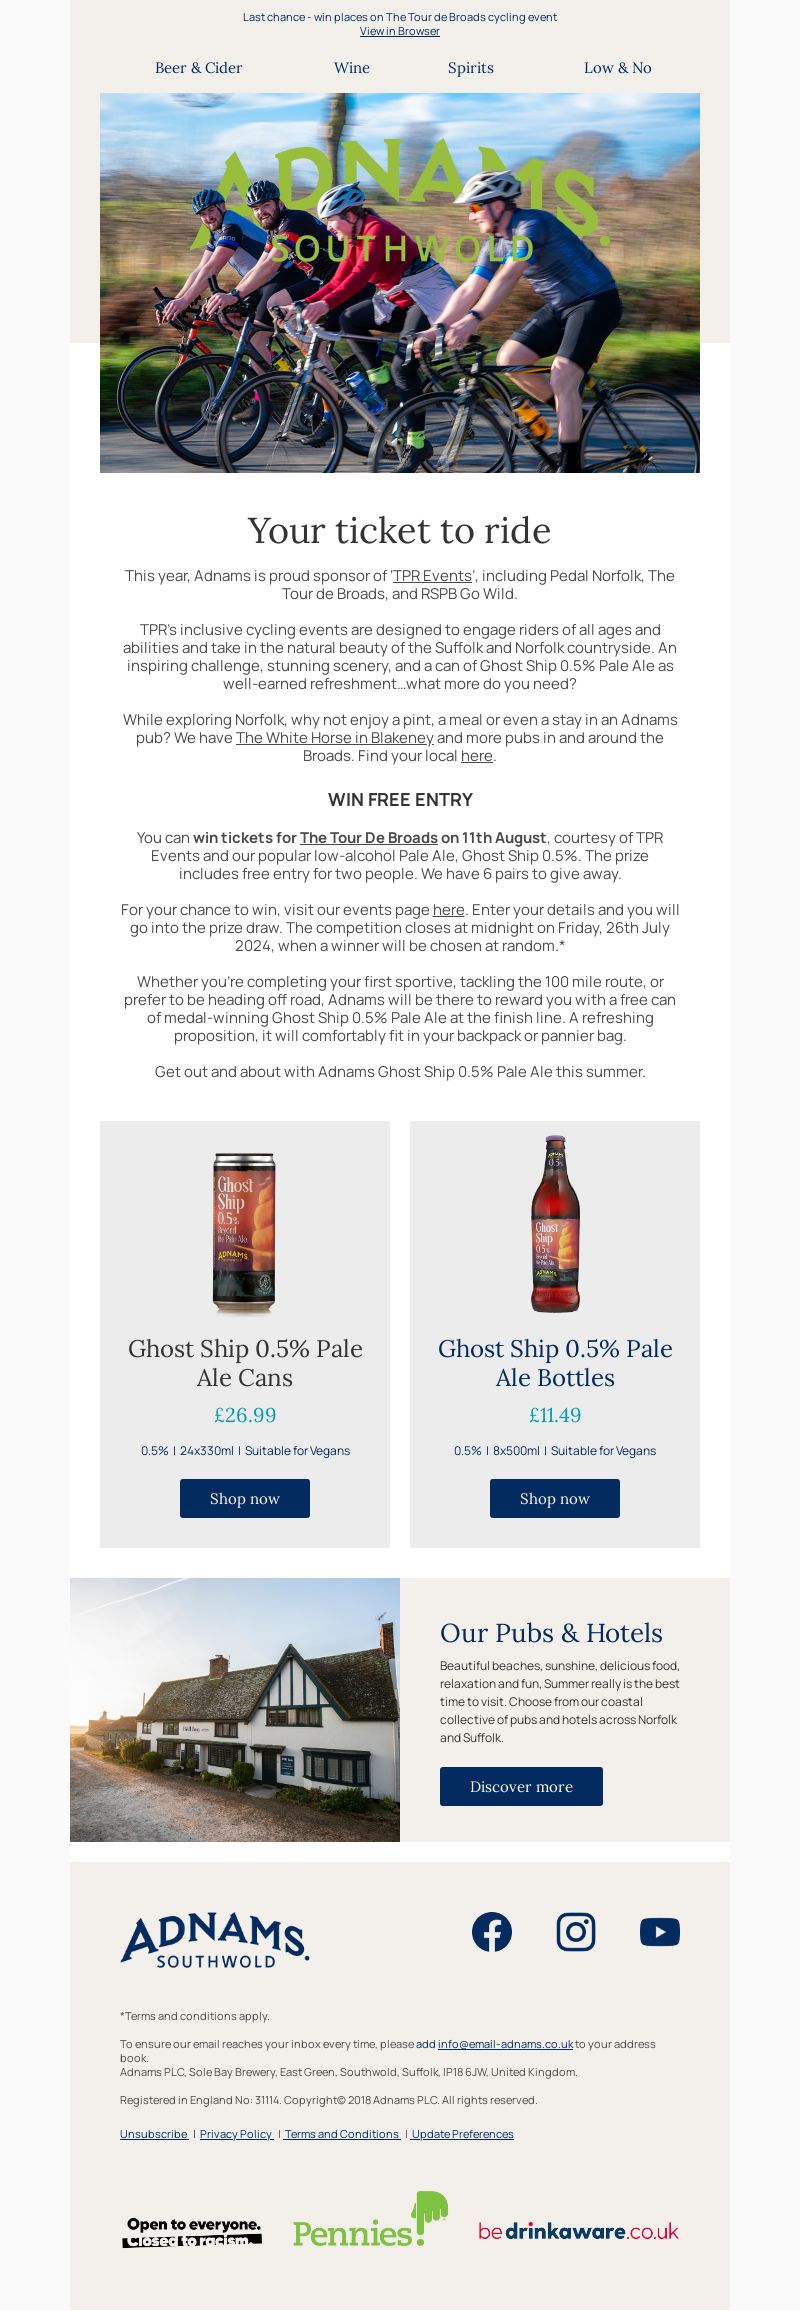Open the Beer & Cider menu
800x2311 pixels.
click(198, 68)
